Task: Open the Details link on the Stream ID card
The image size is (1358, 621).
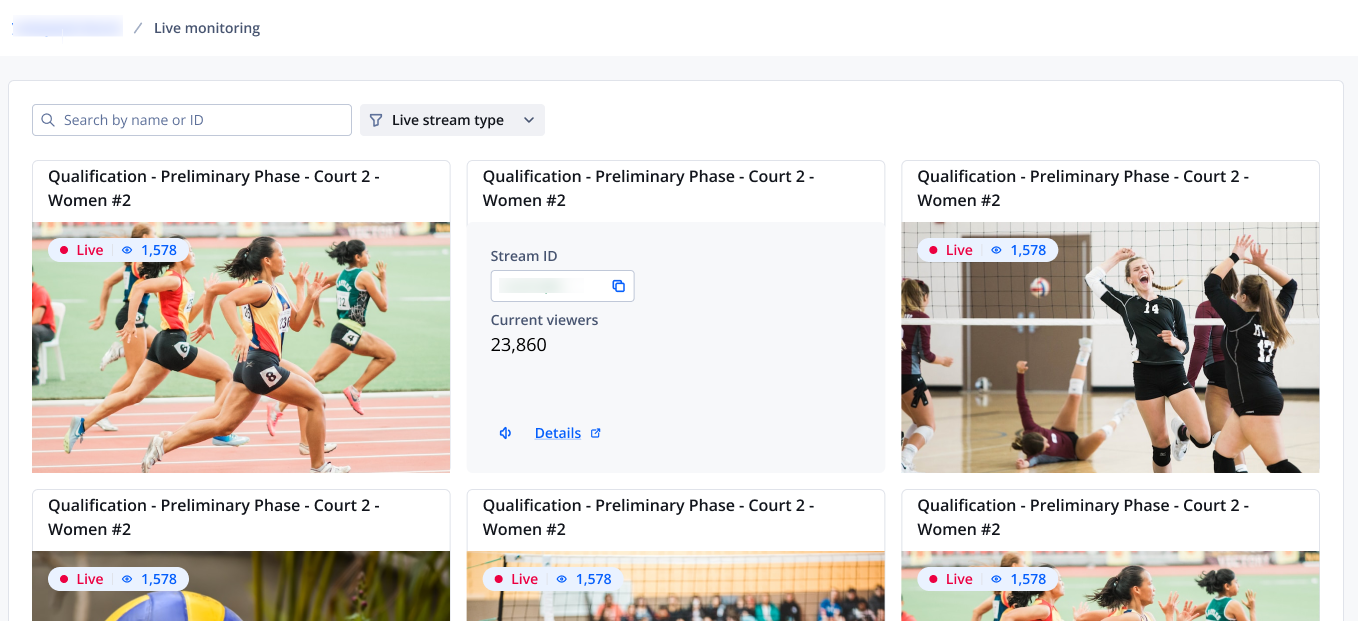Action: coord(558,432)
